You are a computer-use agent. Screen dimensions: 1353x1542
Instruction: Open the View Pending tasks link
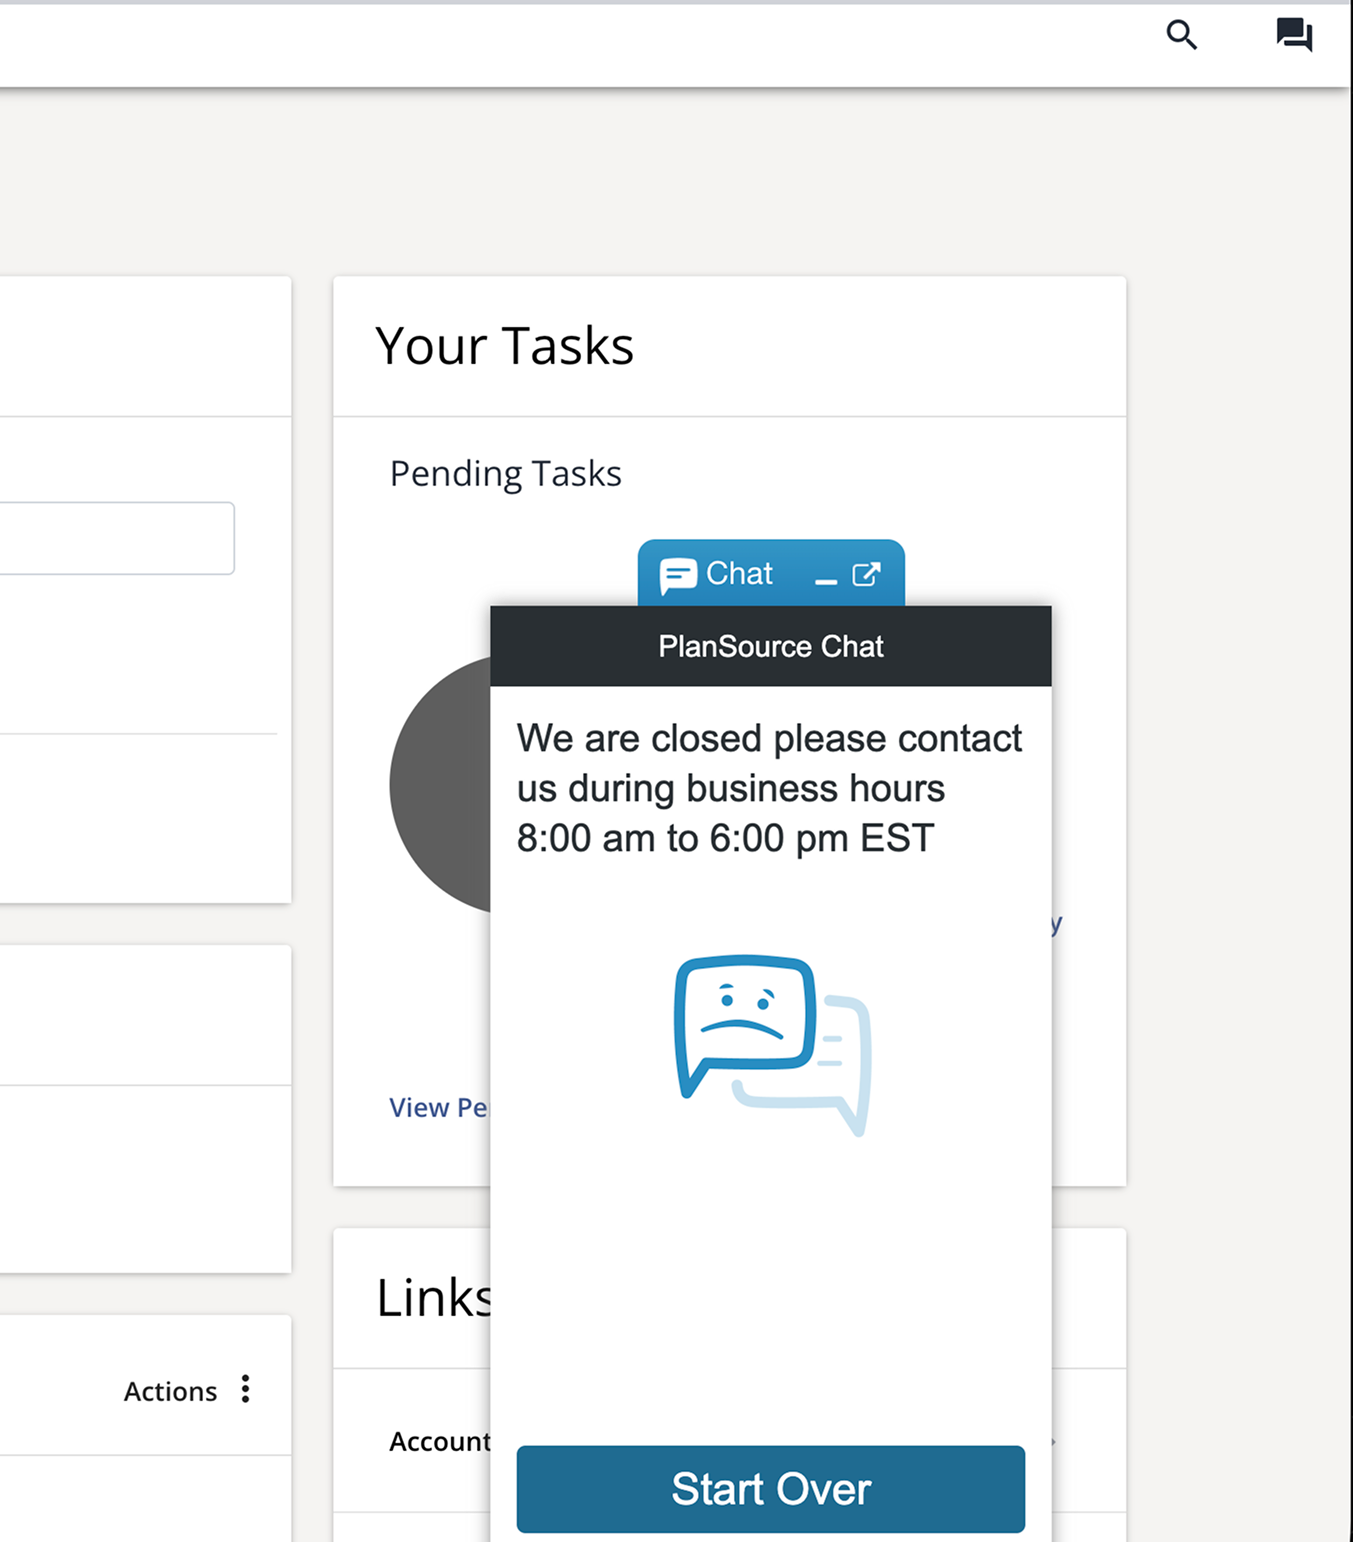pos(438,1107)
